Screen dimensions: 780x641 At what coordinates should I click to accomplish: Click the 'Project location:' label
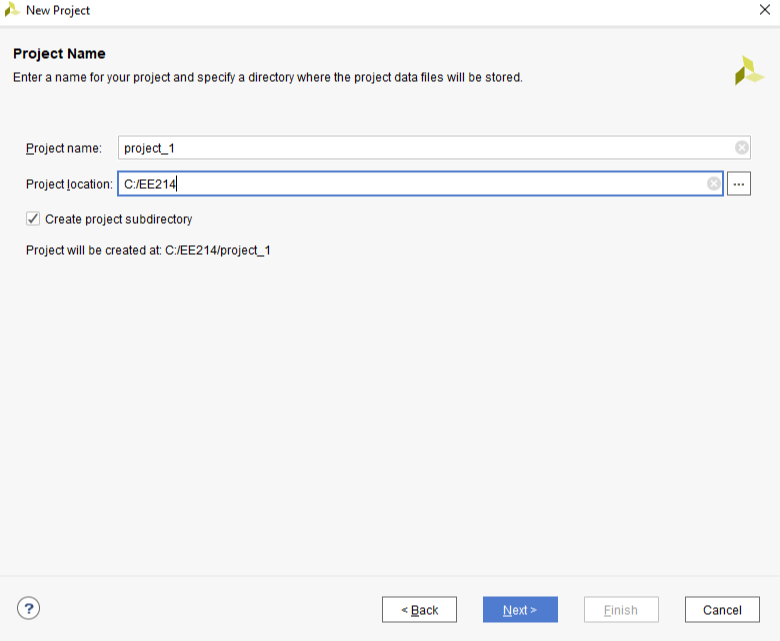pos(69,184)
